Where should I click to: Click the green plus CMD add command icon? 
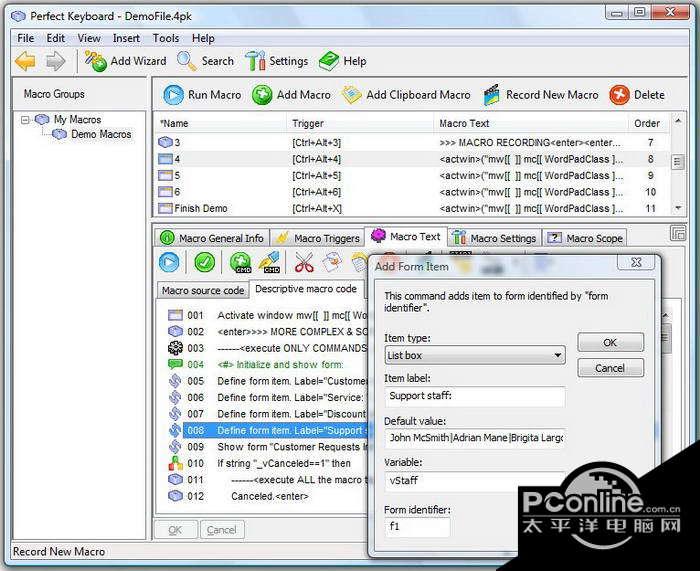241,262
